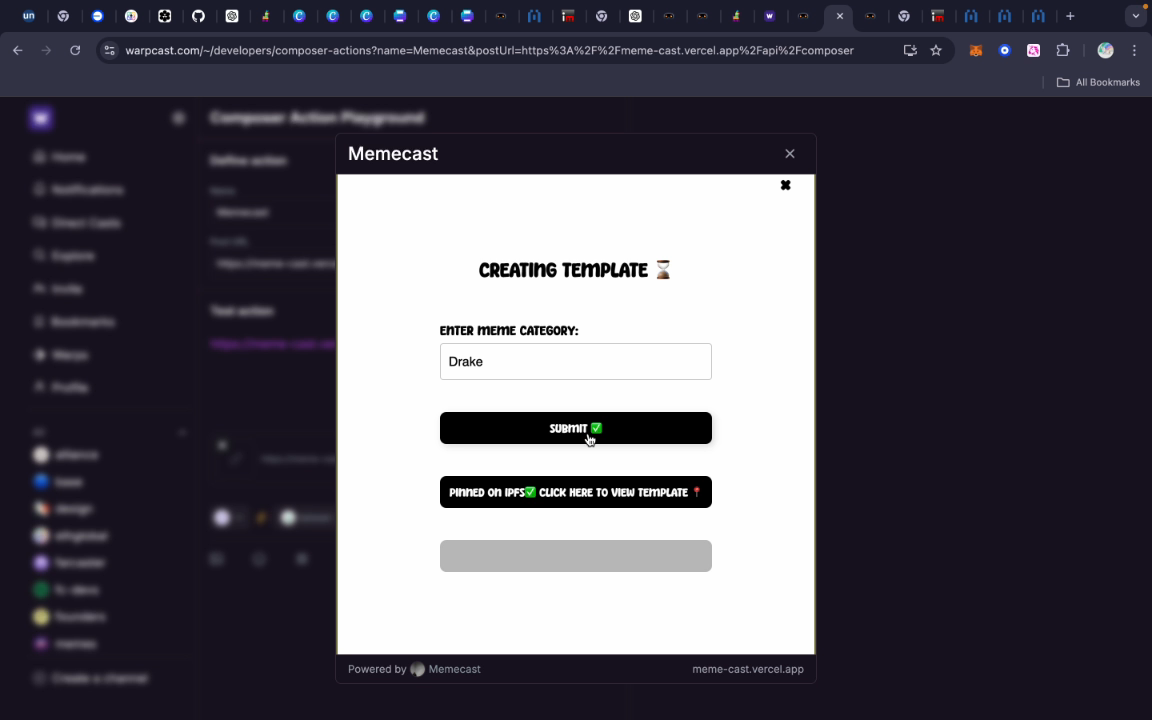Open Profile in the Warpcast sidebar
This screenshot has width=1152, height=720.
click(x=61, y=387)
